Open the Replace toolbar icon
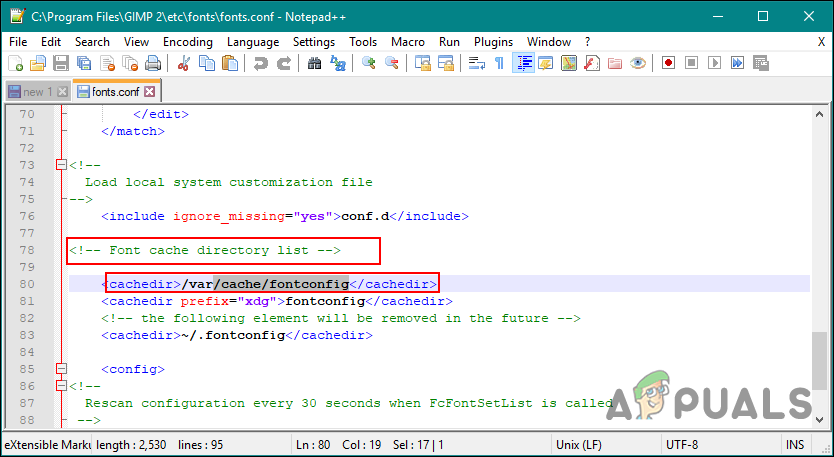Image resolution: width=834 pixels, height=457 pixels. (338, 63)
